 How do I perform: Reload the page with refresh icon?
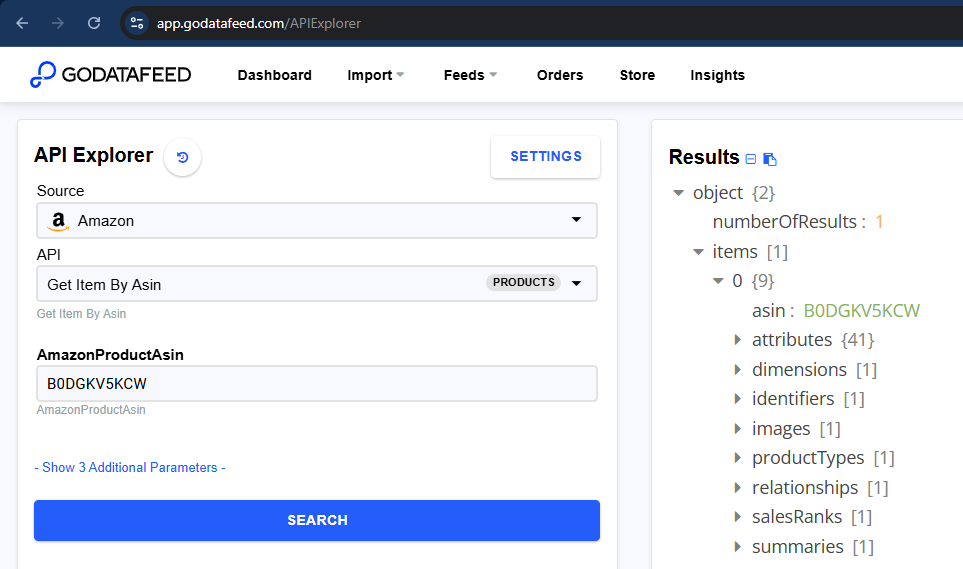94,23
